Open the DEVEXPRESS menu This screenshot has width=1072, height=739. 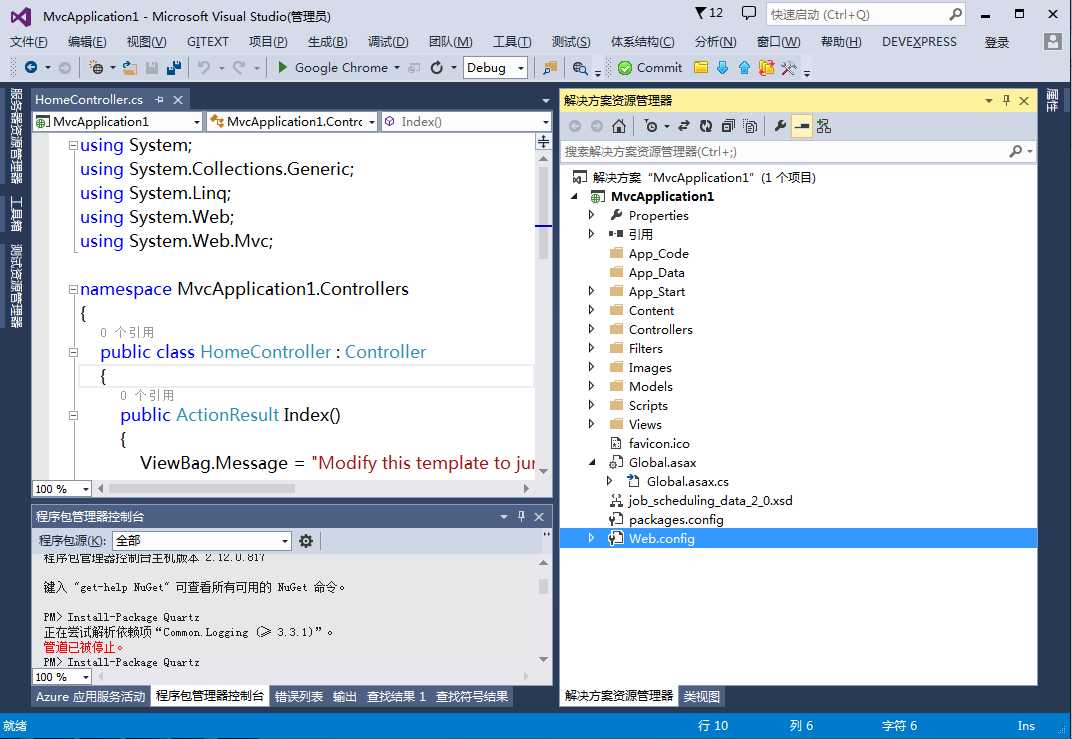click(x=919, y=42)
